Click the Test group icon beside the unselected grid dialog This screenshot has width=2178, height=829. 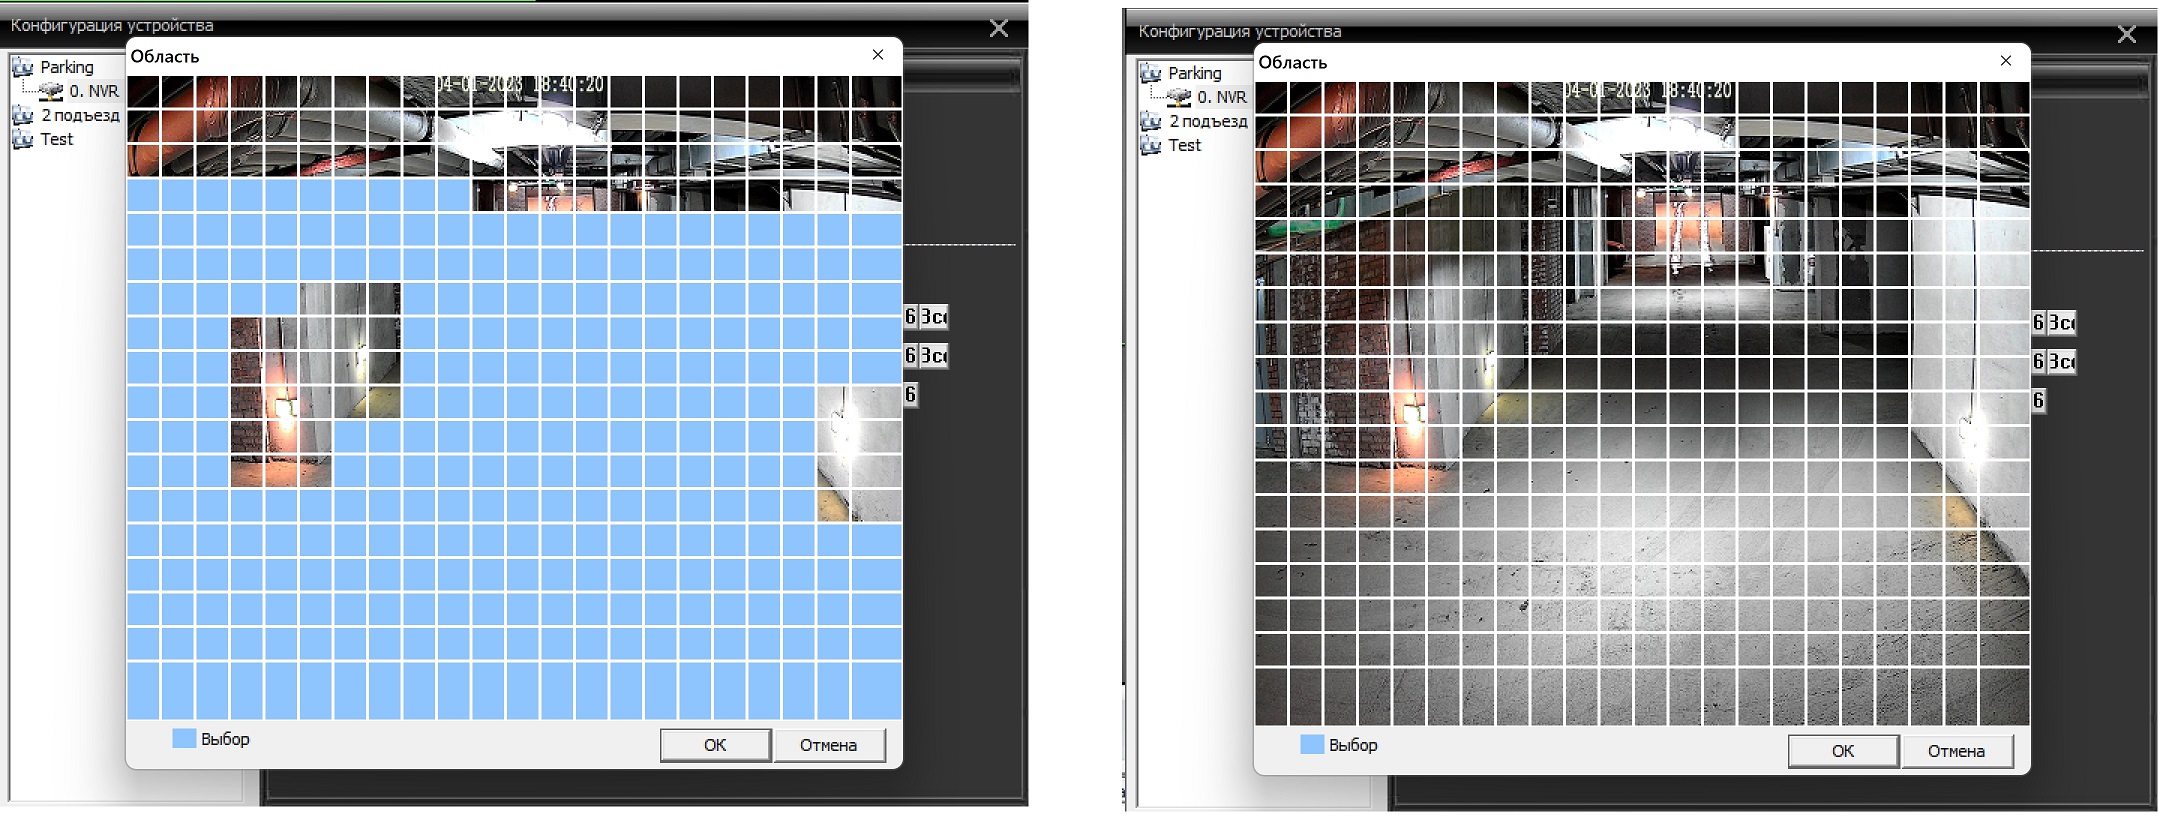pyautogui.click(x=1151, y=145)
